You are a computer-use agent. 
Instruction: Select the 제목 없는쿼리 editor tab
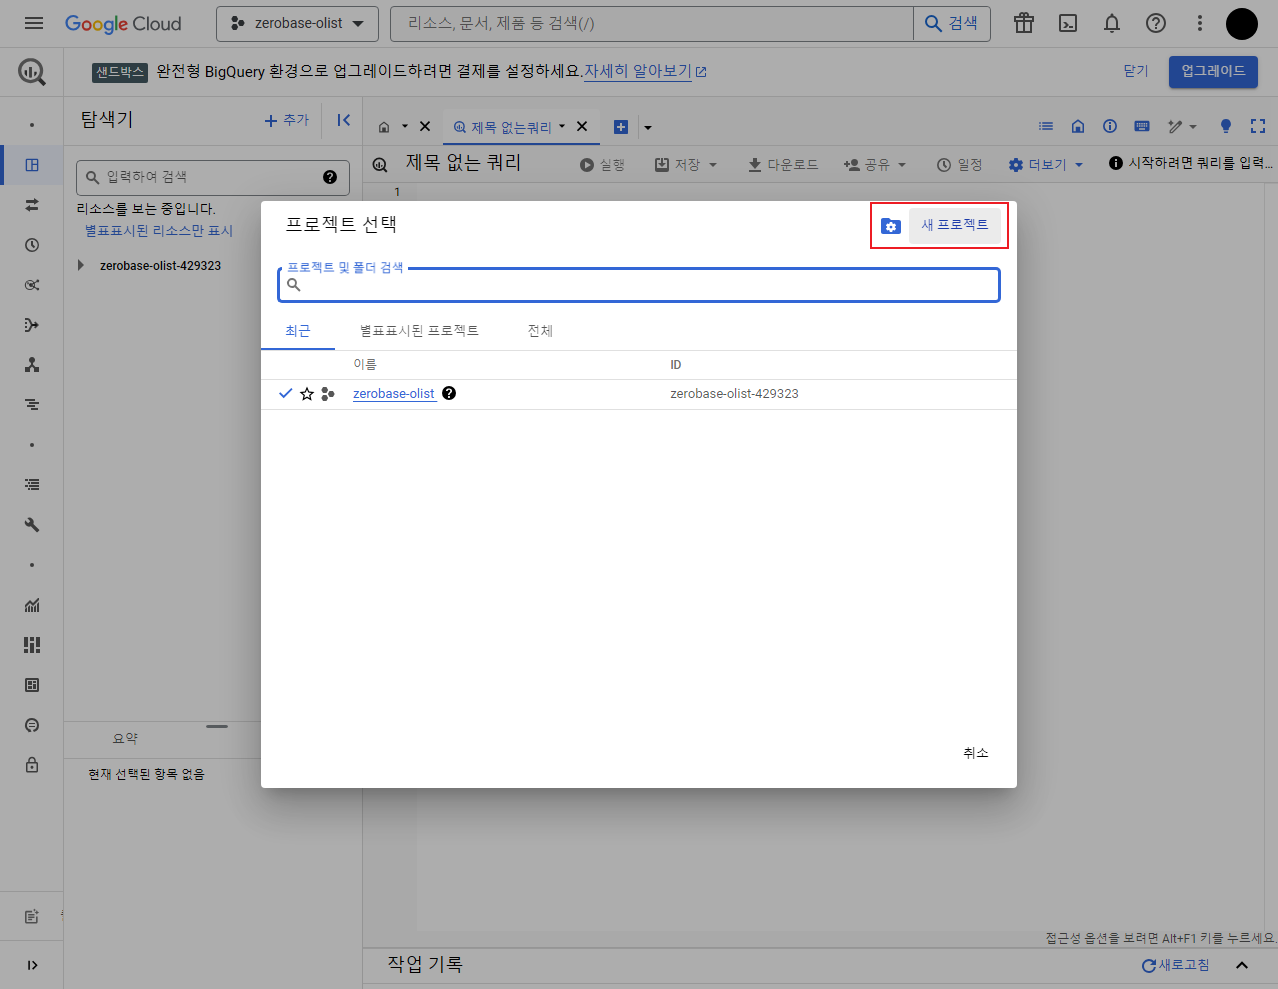tap(510, 127)
